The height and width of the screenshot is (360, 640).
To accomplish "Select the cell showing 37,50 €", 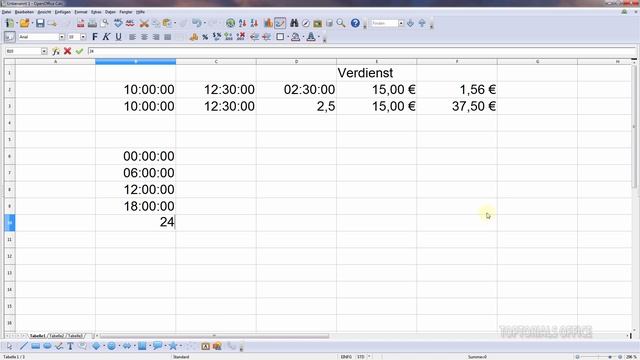I will pyautogui.click(x=457, y=106).
